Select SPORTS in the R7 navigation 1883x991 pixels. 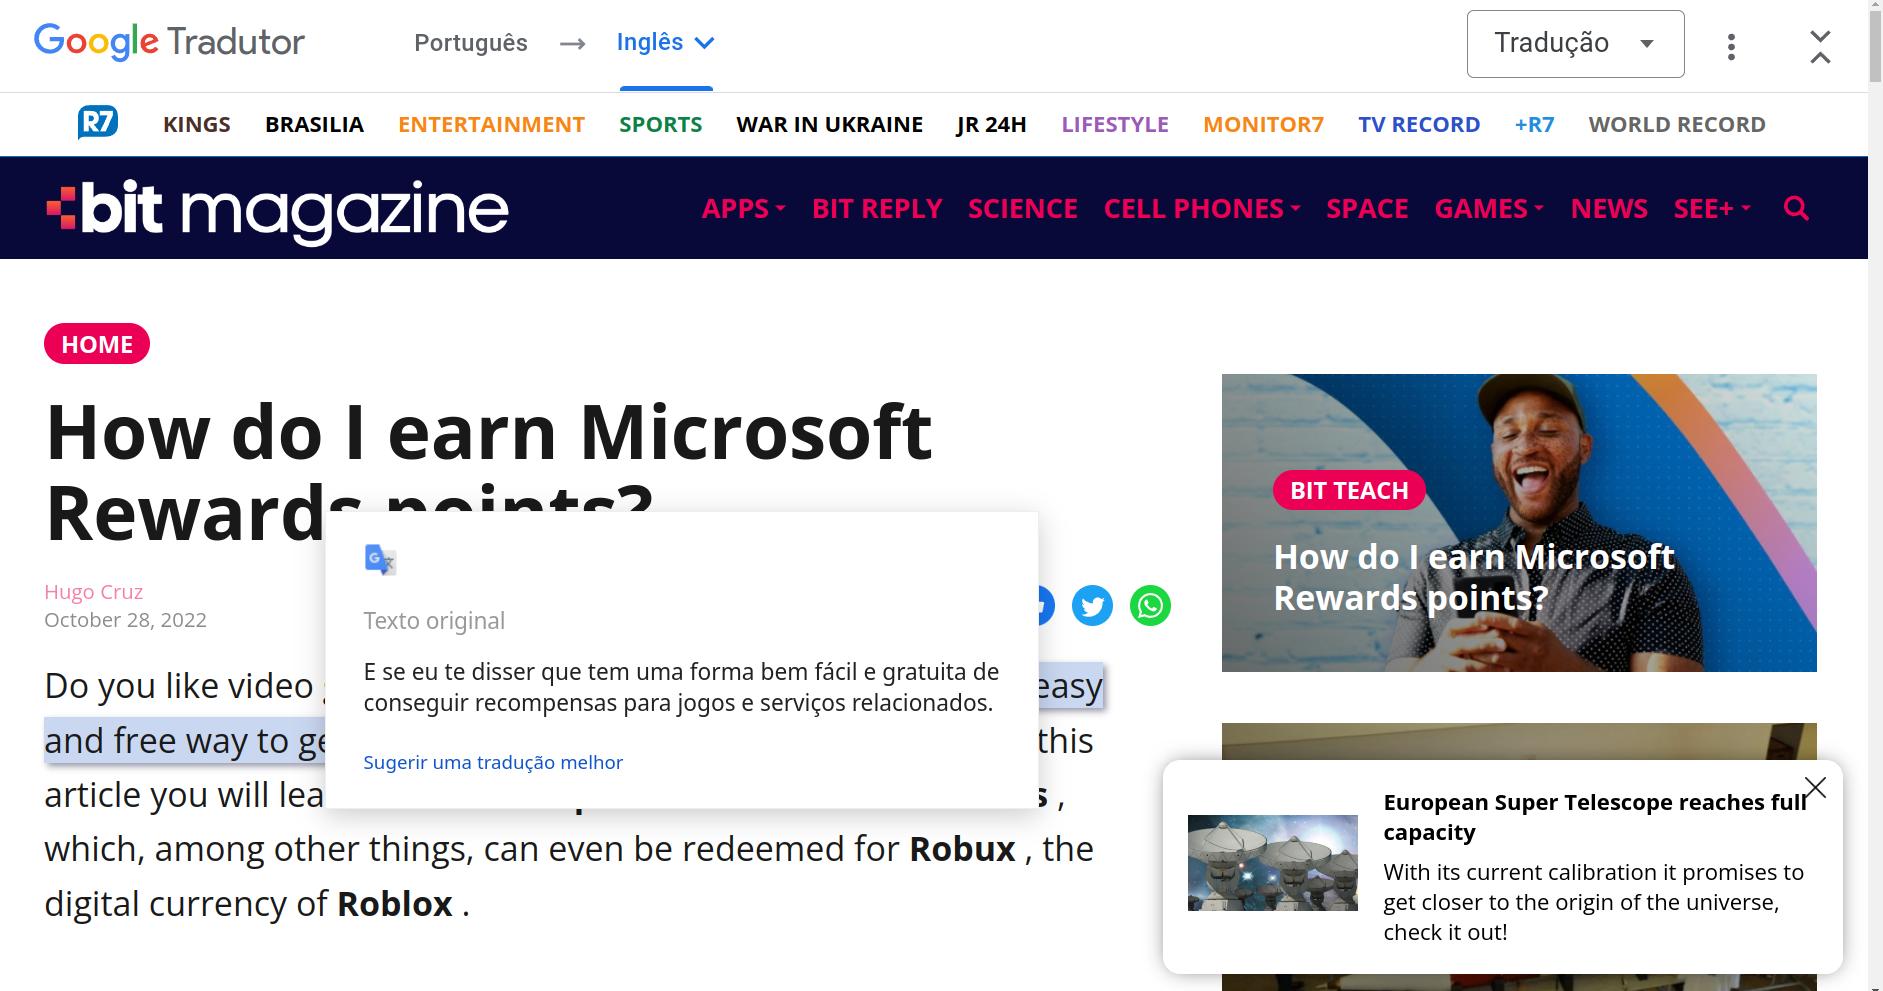pos(660,124)
